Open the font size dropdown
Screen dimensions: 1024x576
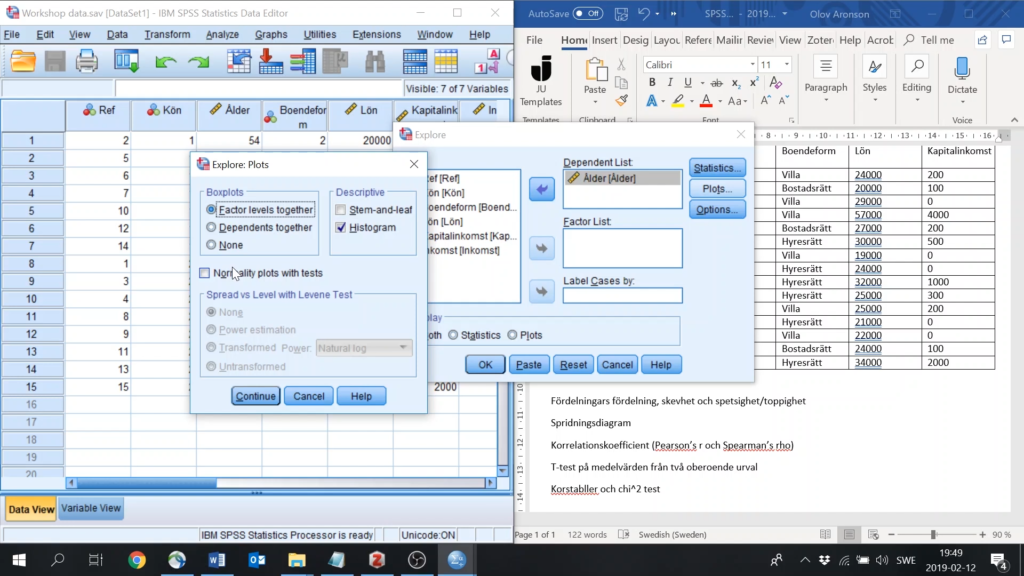pyautogui.click(x=787, y=65)
